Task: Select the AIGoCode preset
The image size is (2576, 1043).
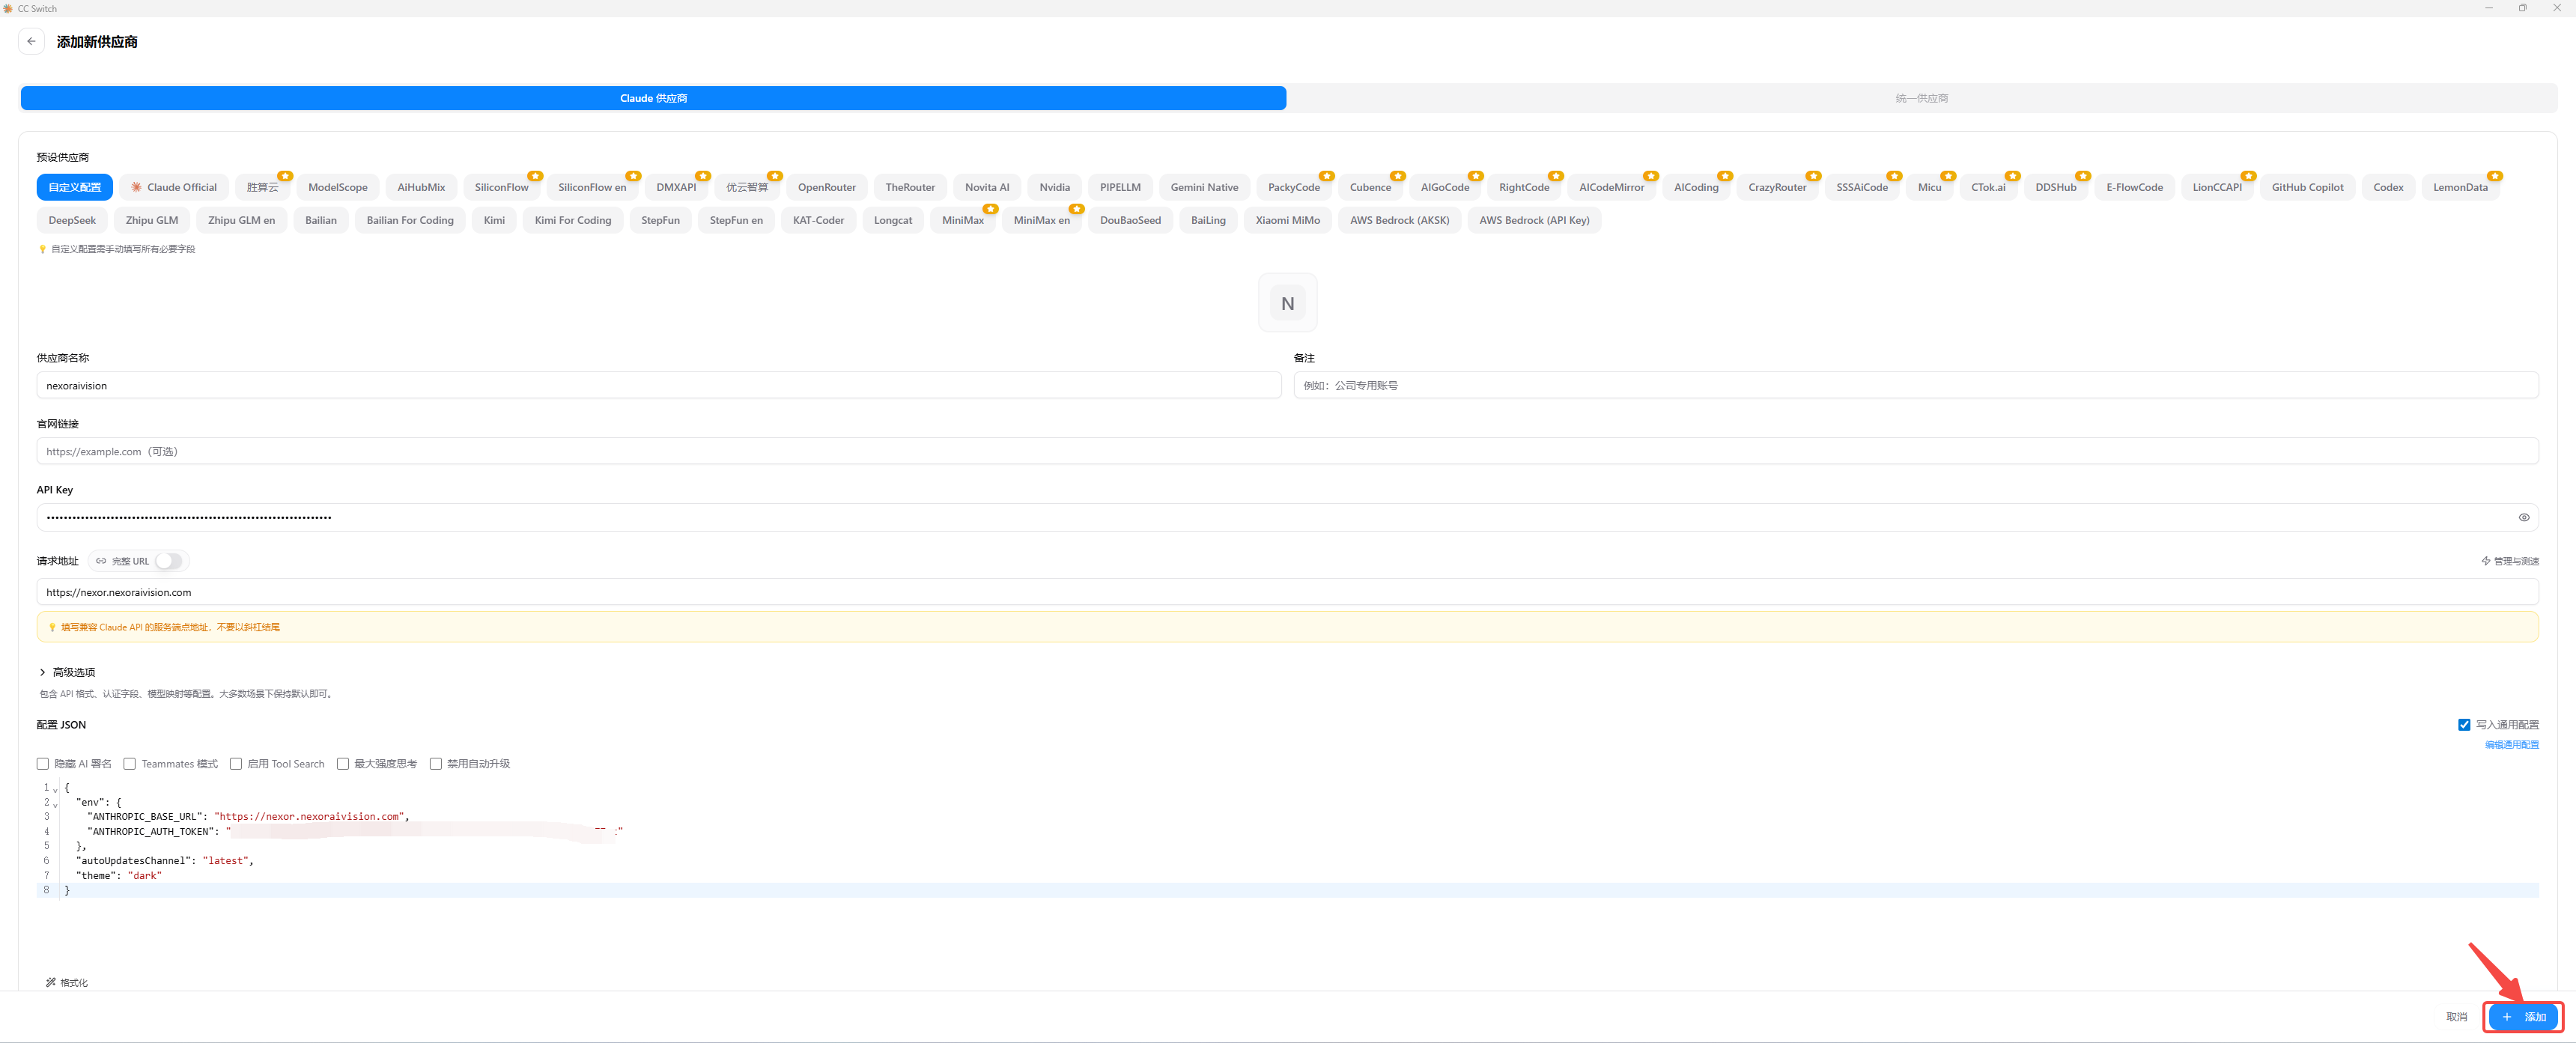Action: coord(1445,187)
